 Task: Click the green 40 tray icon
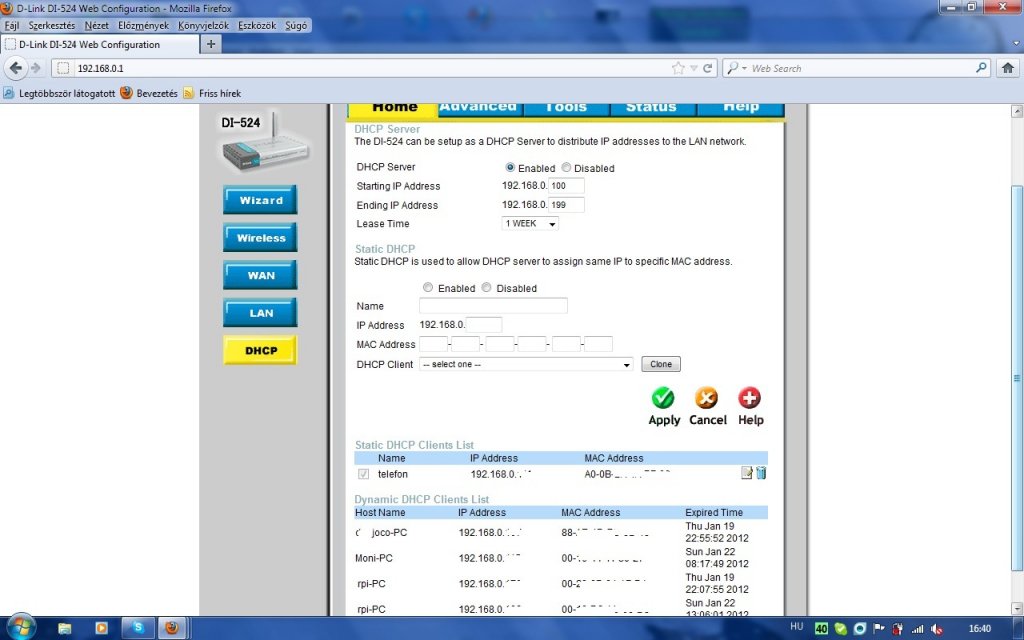point(821,629)
